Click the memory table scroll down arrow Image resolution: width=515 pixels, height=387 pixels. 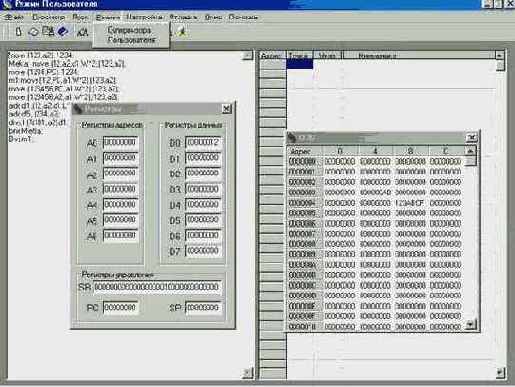click(x=470, y=323)
